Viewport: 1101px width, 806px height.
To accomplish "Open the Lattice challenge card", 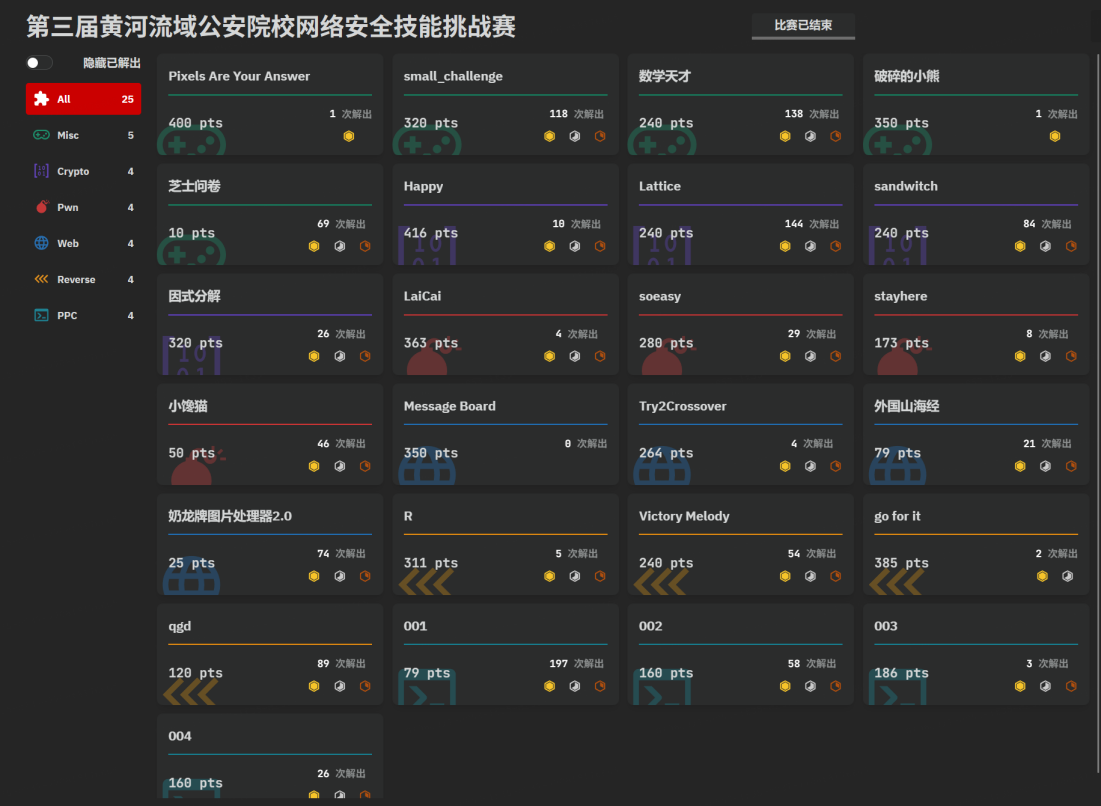I will tap(740, 214).
